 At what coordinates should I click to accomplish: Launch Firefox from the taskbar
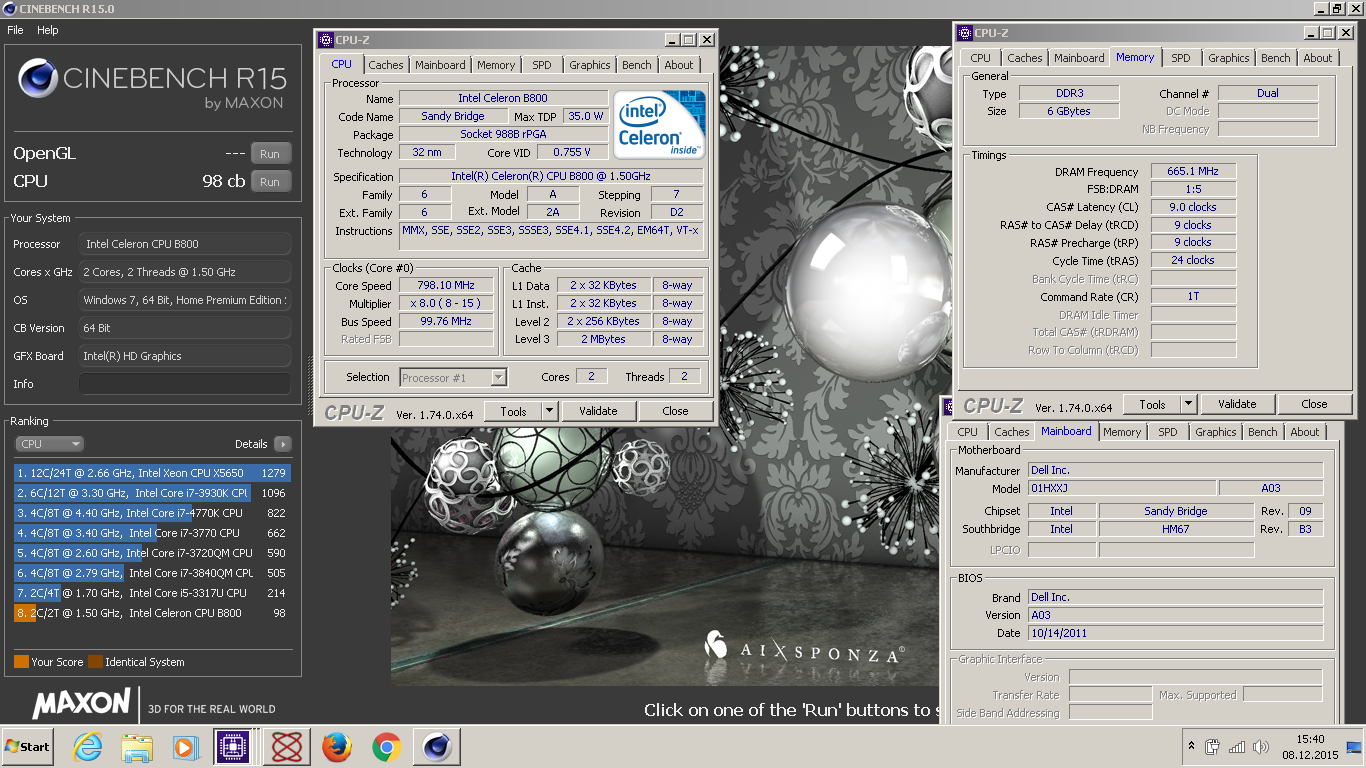coord(337,747)
